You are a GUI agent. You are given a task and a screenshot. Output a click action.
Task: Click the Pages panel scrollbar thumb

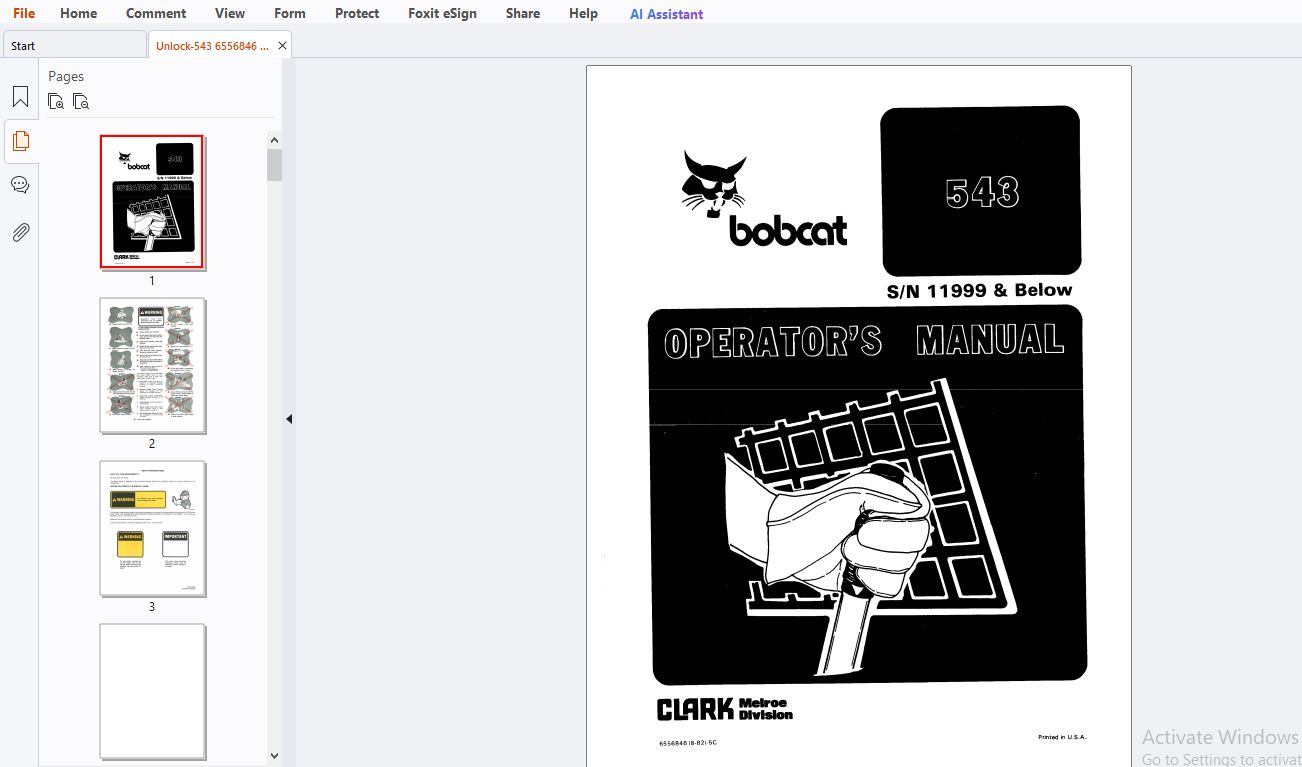coord(274,165)
